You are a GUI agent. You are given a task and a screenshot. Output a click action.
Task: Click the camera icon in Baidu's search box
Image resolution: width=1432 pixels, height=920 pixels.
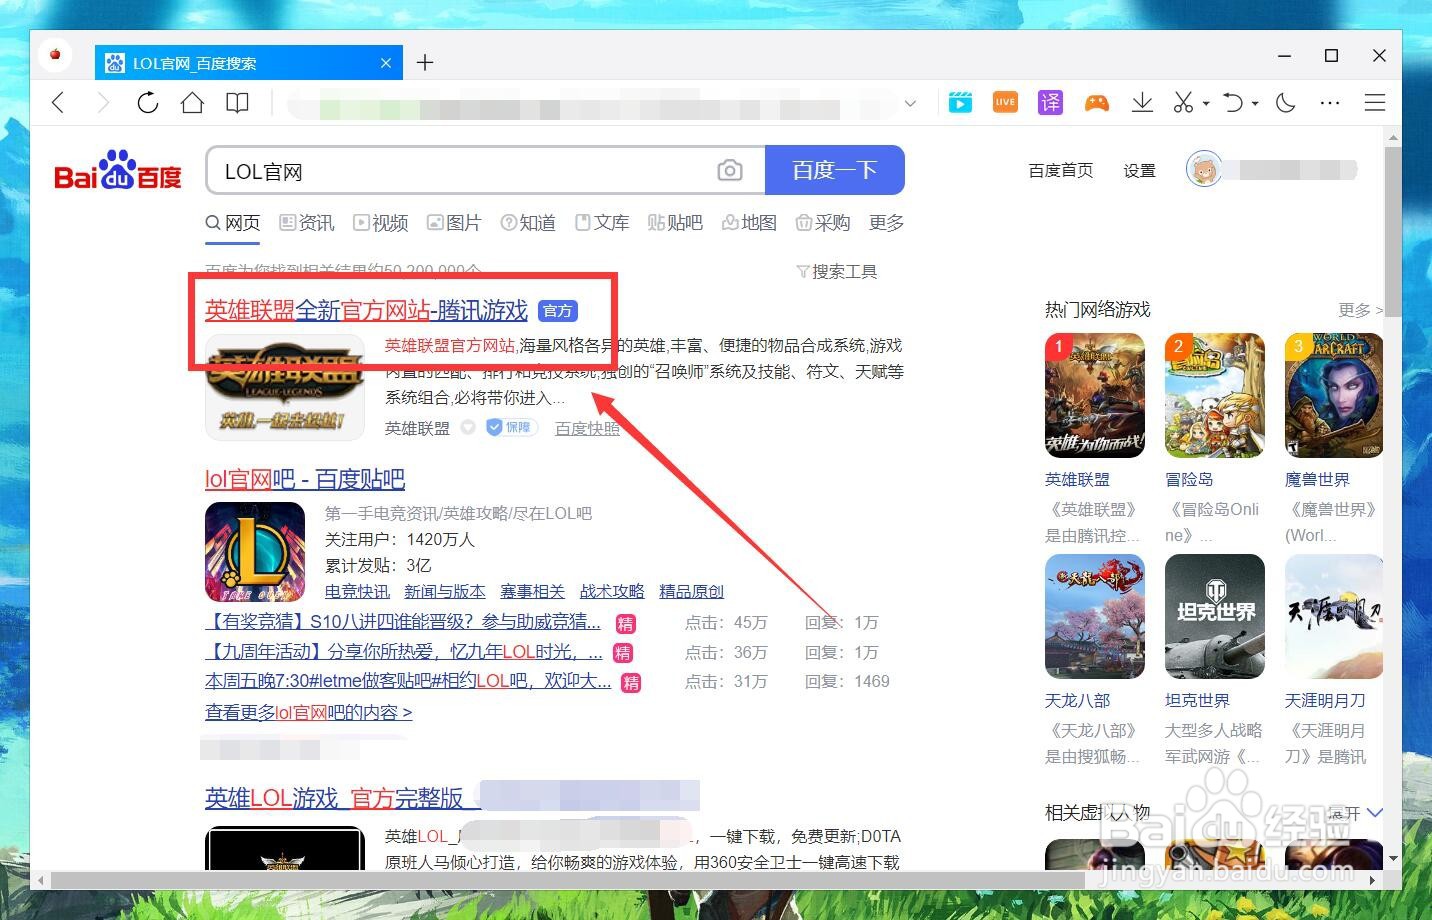pos(730,170)
